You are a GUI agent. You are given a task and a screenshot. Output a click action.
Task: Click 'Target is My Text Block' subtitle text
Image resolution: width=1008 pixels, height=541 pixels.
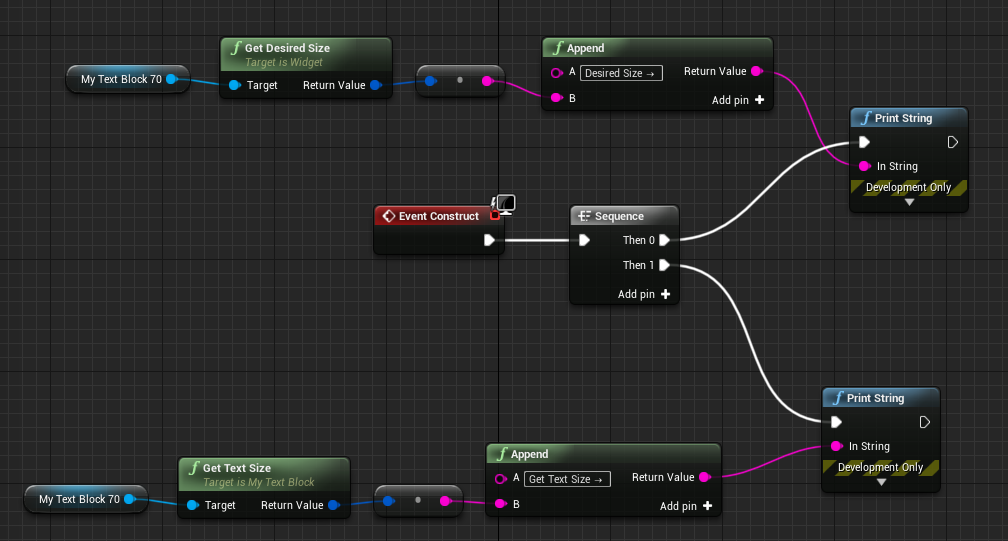click(258, 482)
